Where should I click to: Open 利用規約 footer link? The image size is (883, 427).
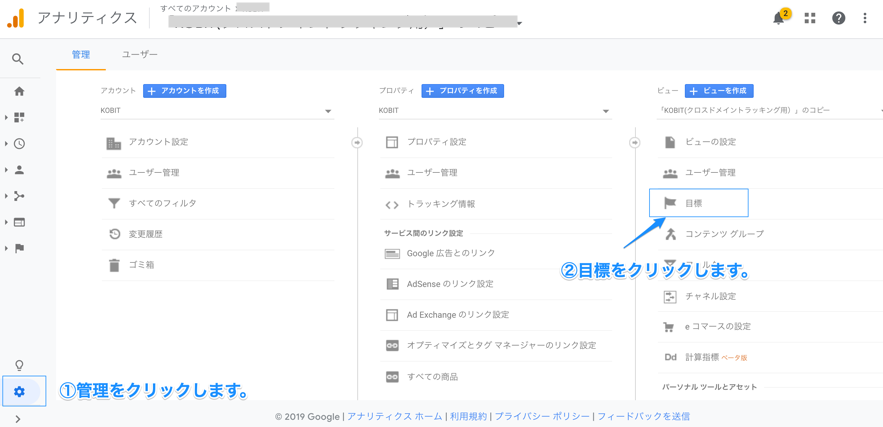coord(468,417)
